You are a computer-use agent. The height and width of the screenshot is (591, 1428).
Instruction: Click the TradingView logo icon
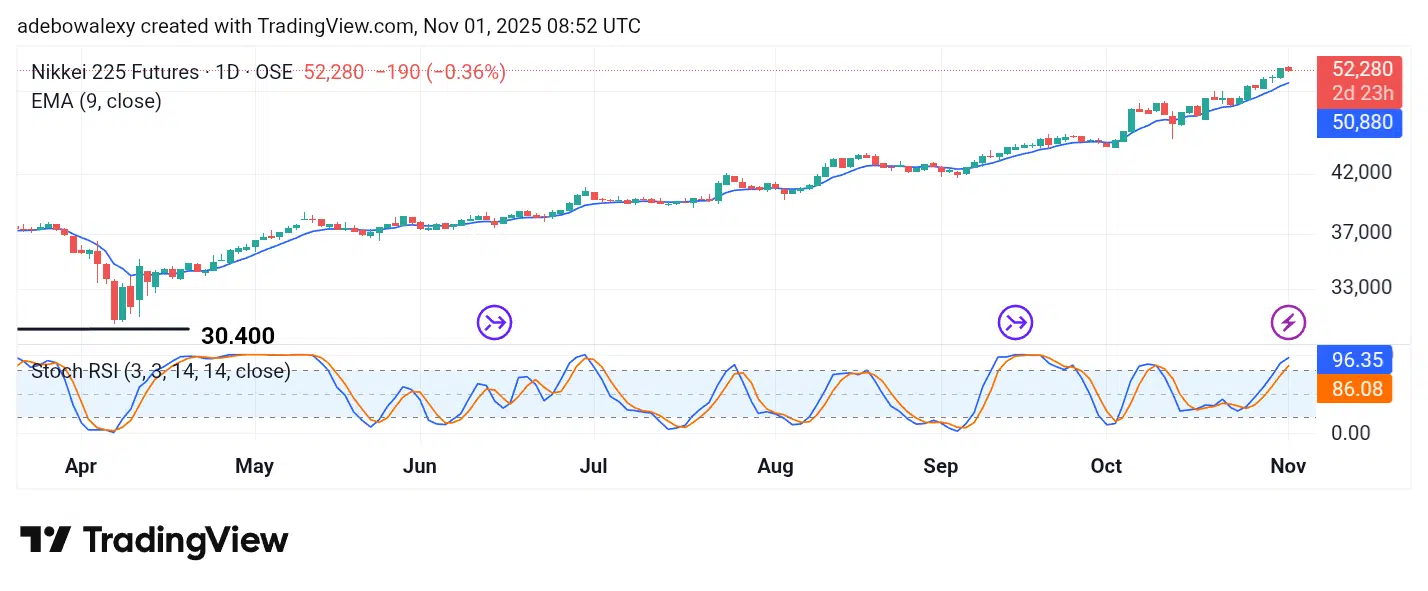point(45,541)
